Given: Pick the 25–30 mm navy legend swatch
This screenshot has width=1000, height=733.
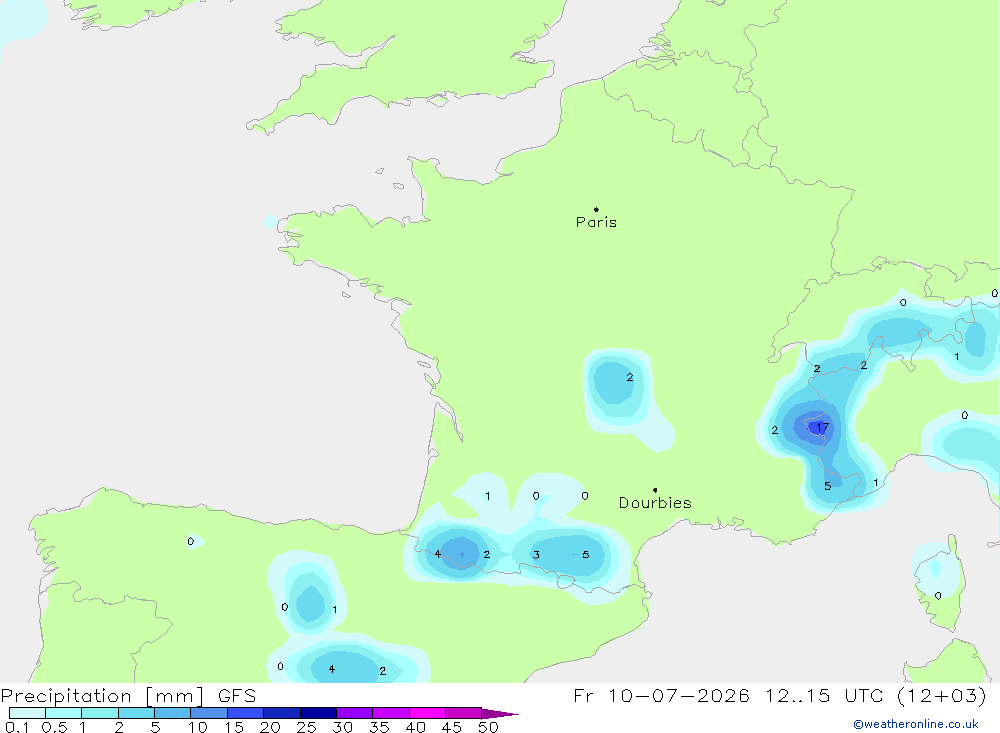Looking at the screenshot, I should point(318,713).
